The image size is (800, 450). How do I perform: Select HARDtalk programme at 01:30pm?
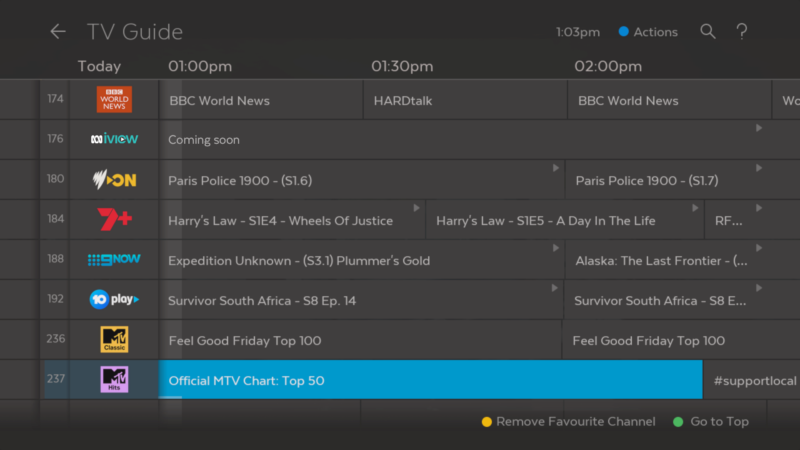coord(465,100)
